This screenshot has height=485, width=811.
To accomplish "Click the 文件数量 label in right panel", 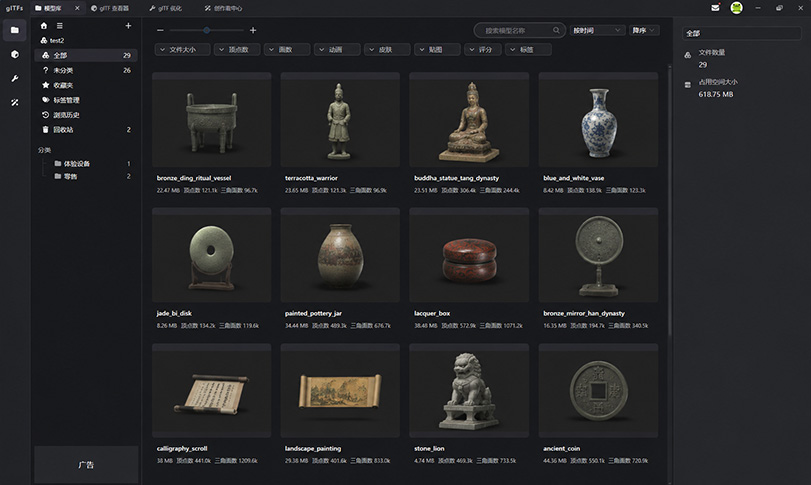I will coord(712,52).
